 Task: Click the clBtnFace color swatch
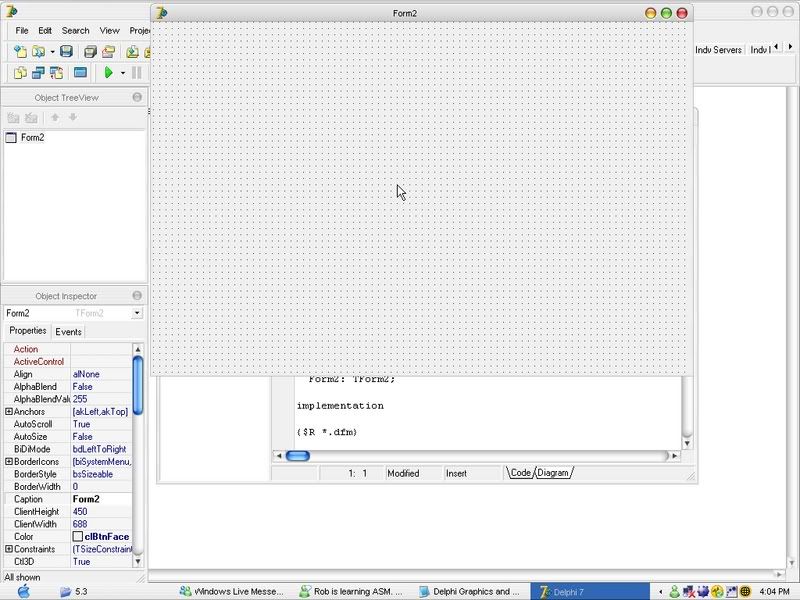(x=78, y=537)
